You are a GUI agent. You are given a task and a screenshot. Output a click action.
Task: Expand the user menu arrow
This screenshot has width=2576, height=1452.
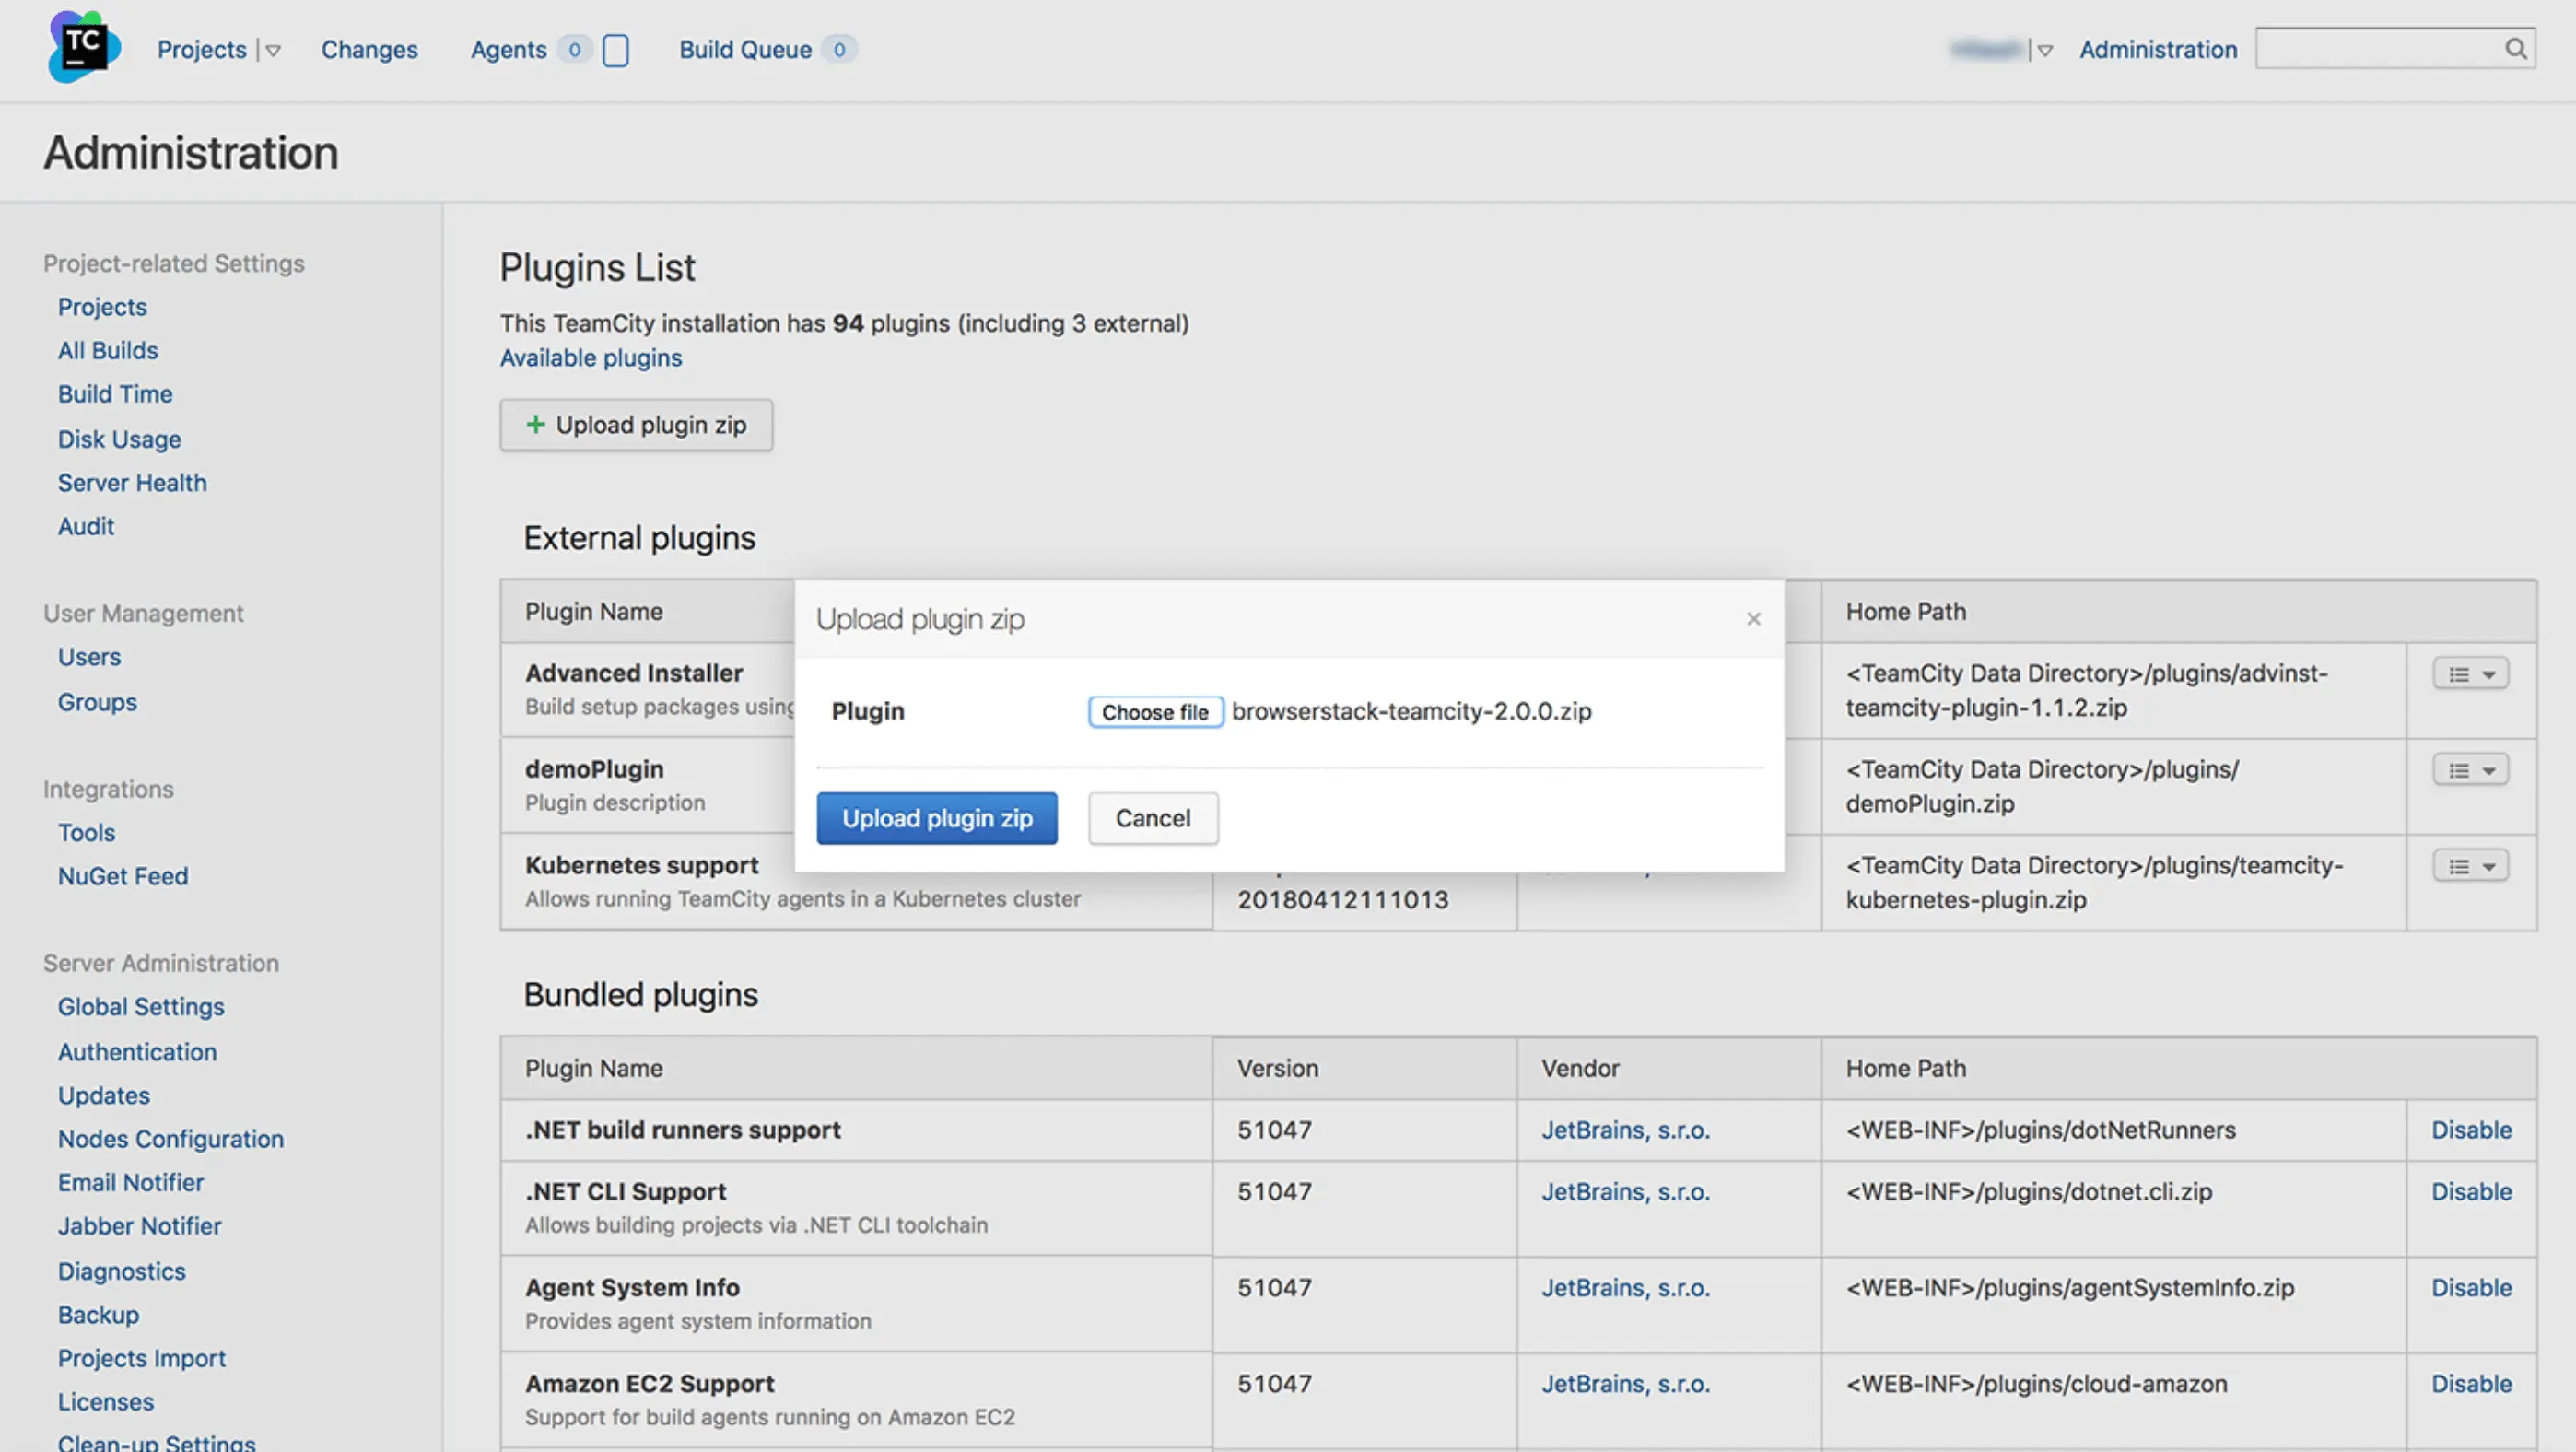click(x=2045, y=51)
